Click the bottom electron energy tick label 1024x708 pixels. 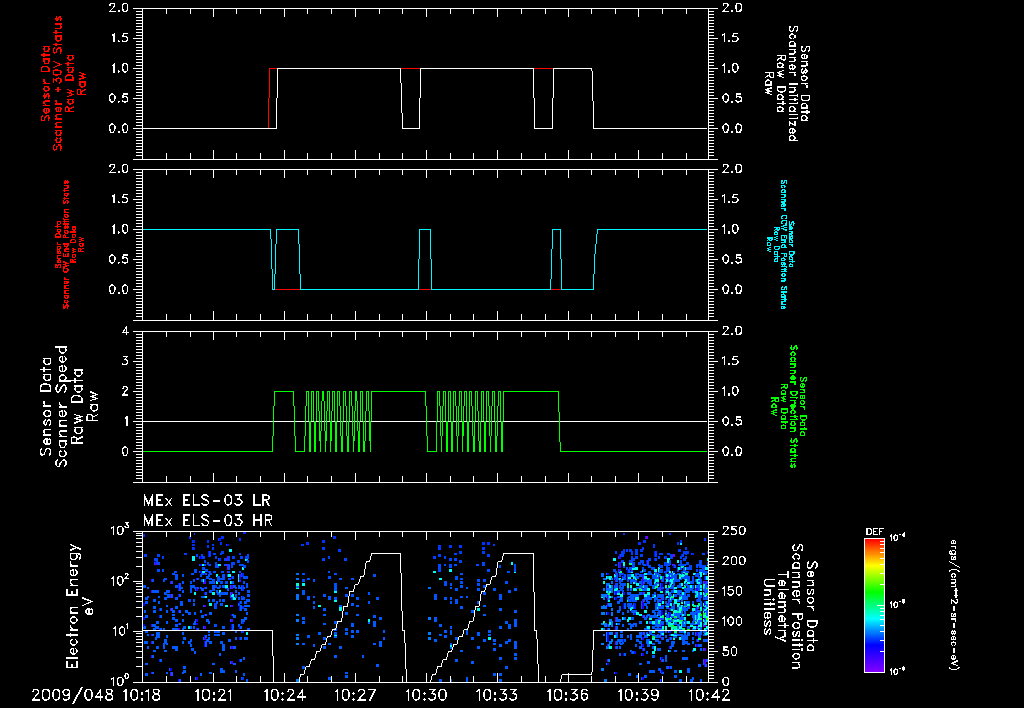tap(118, 679)
